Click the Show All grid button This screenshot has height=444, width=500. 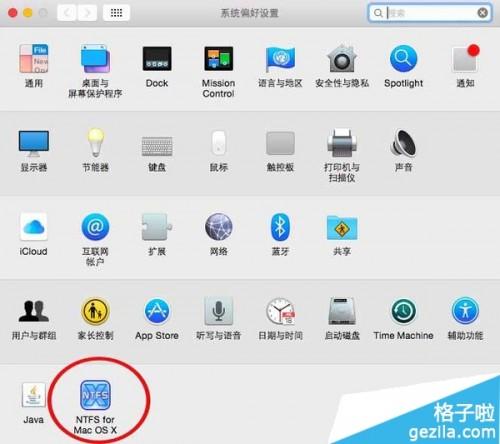116,13
